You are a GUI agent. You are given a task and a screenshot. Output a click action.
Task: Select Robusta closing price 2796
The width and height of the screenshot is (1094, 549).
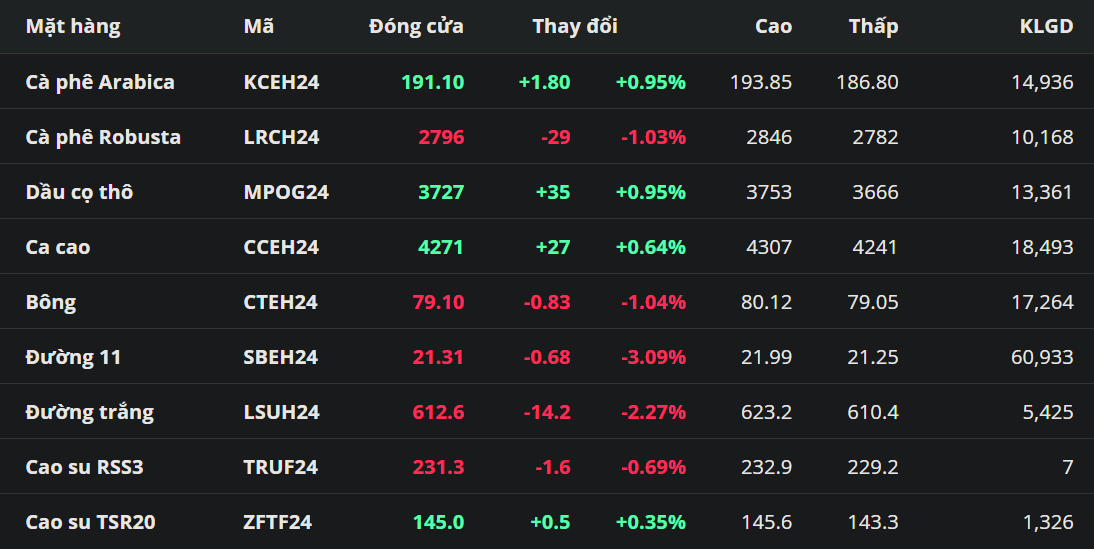tap(441, 137)
